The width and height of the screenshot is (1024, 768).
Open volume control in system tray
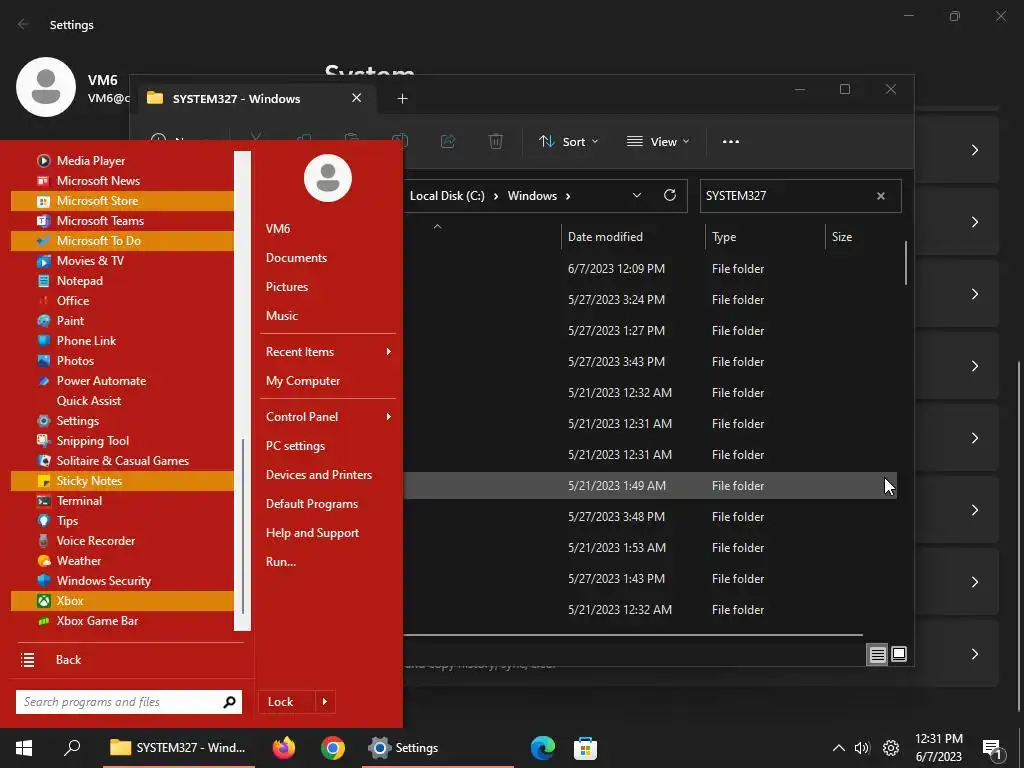click(862, 748)
